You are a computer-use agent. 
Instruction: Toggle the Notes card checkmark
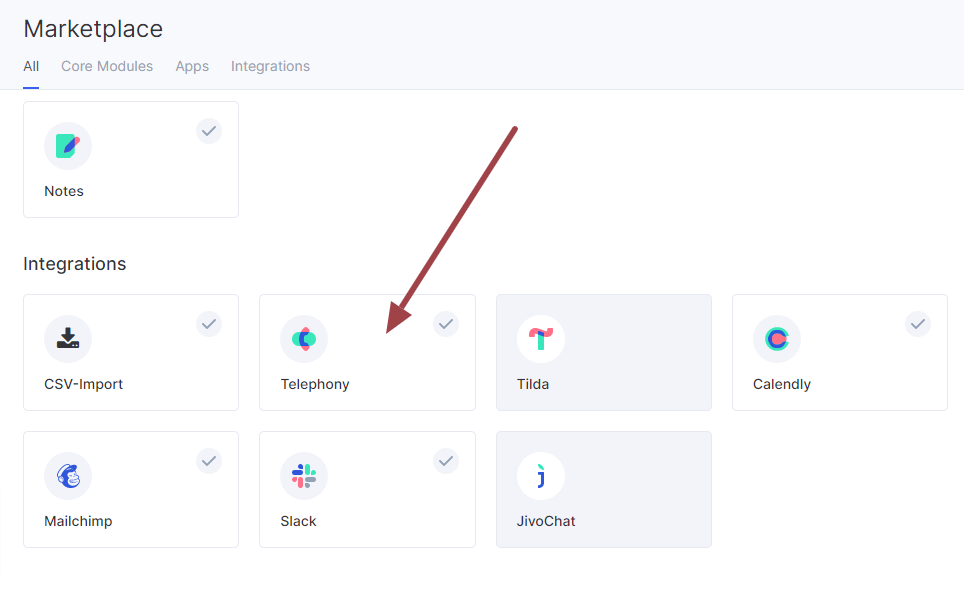pyautogui.click(x=209, y=131)
